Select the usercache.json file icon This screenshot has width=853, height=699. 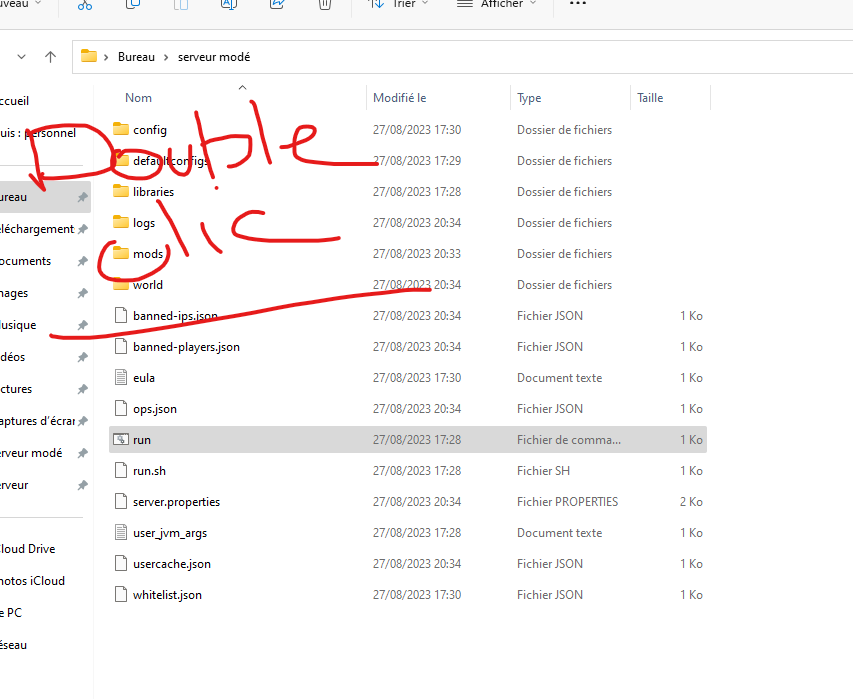pyautogui.click(x=121, y=564)
